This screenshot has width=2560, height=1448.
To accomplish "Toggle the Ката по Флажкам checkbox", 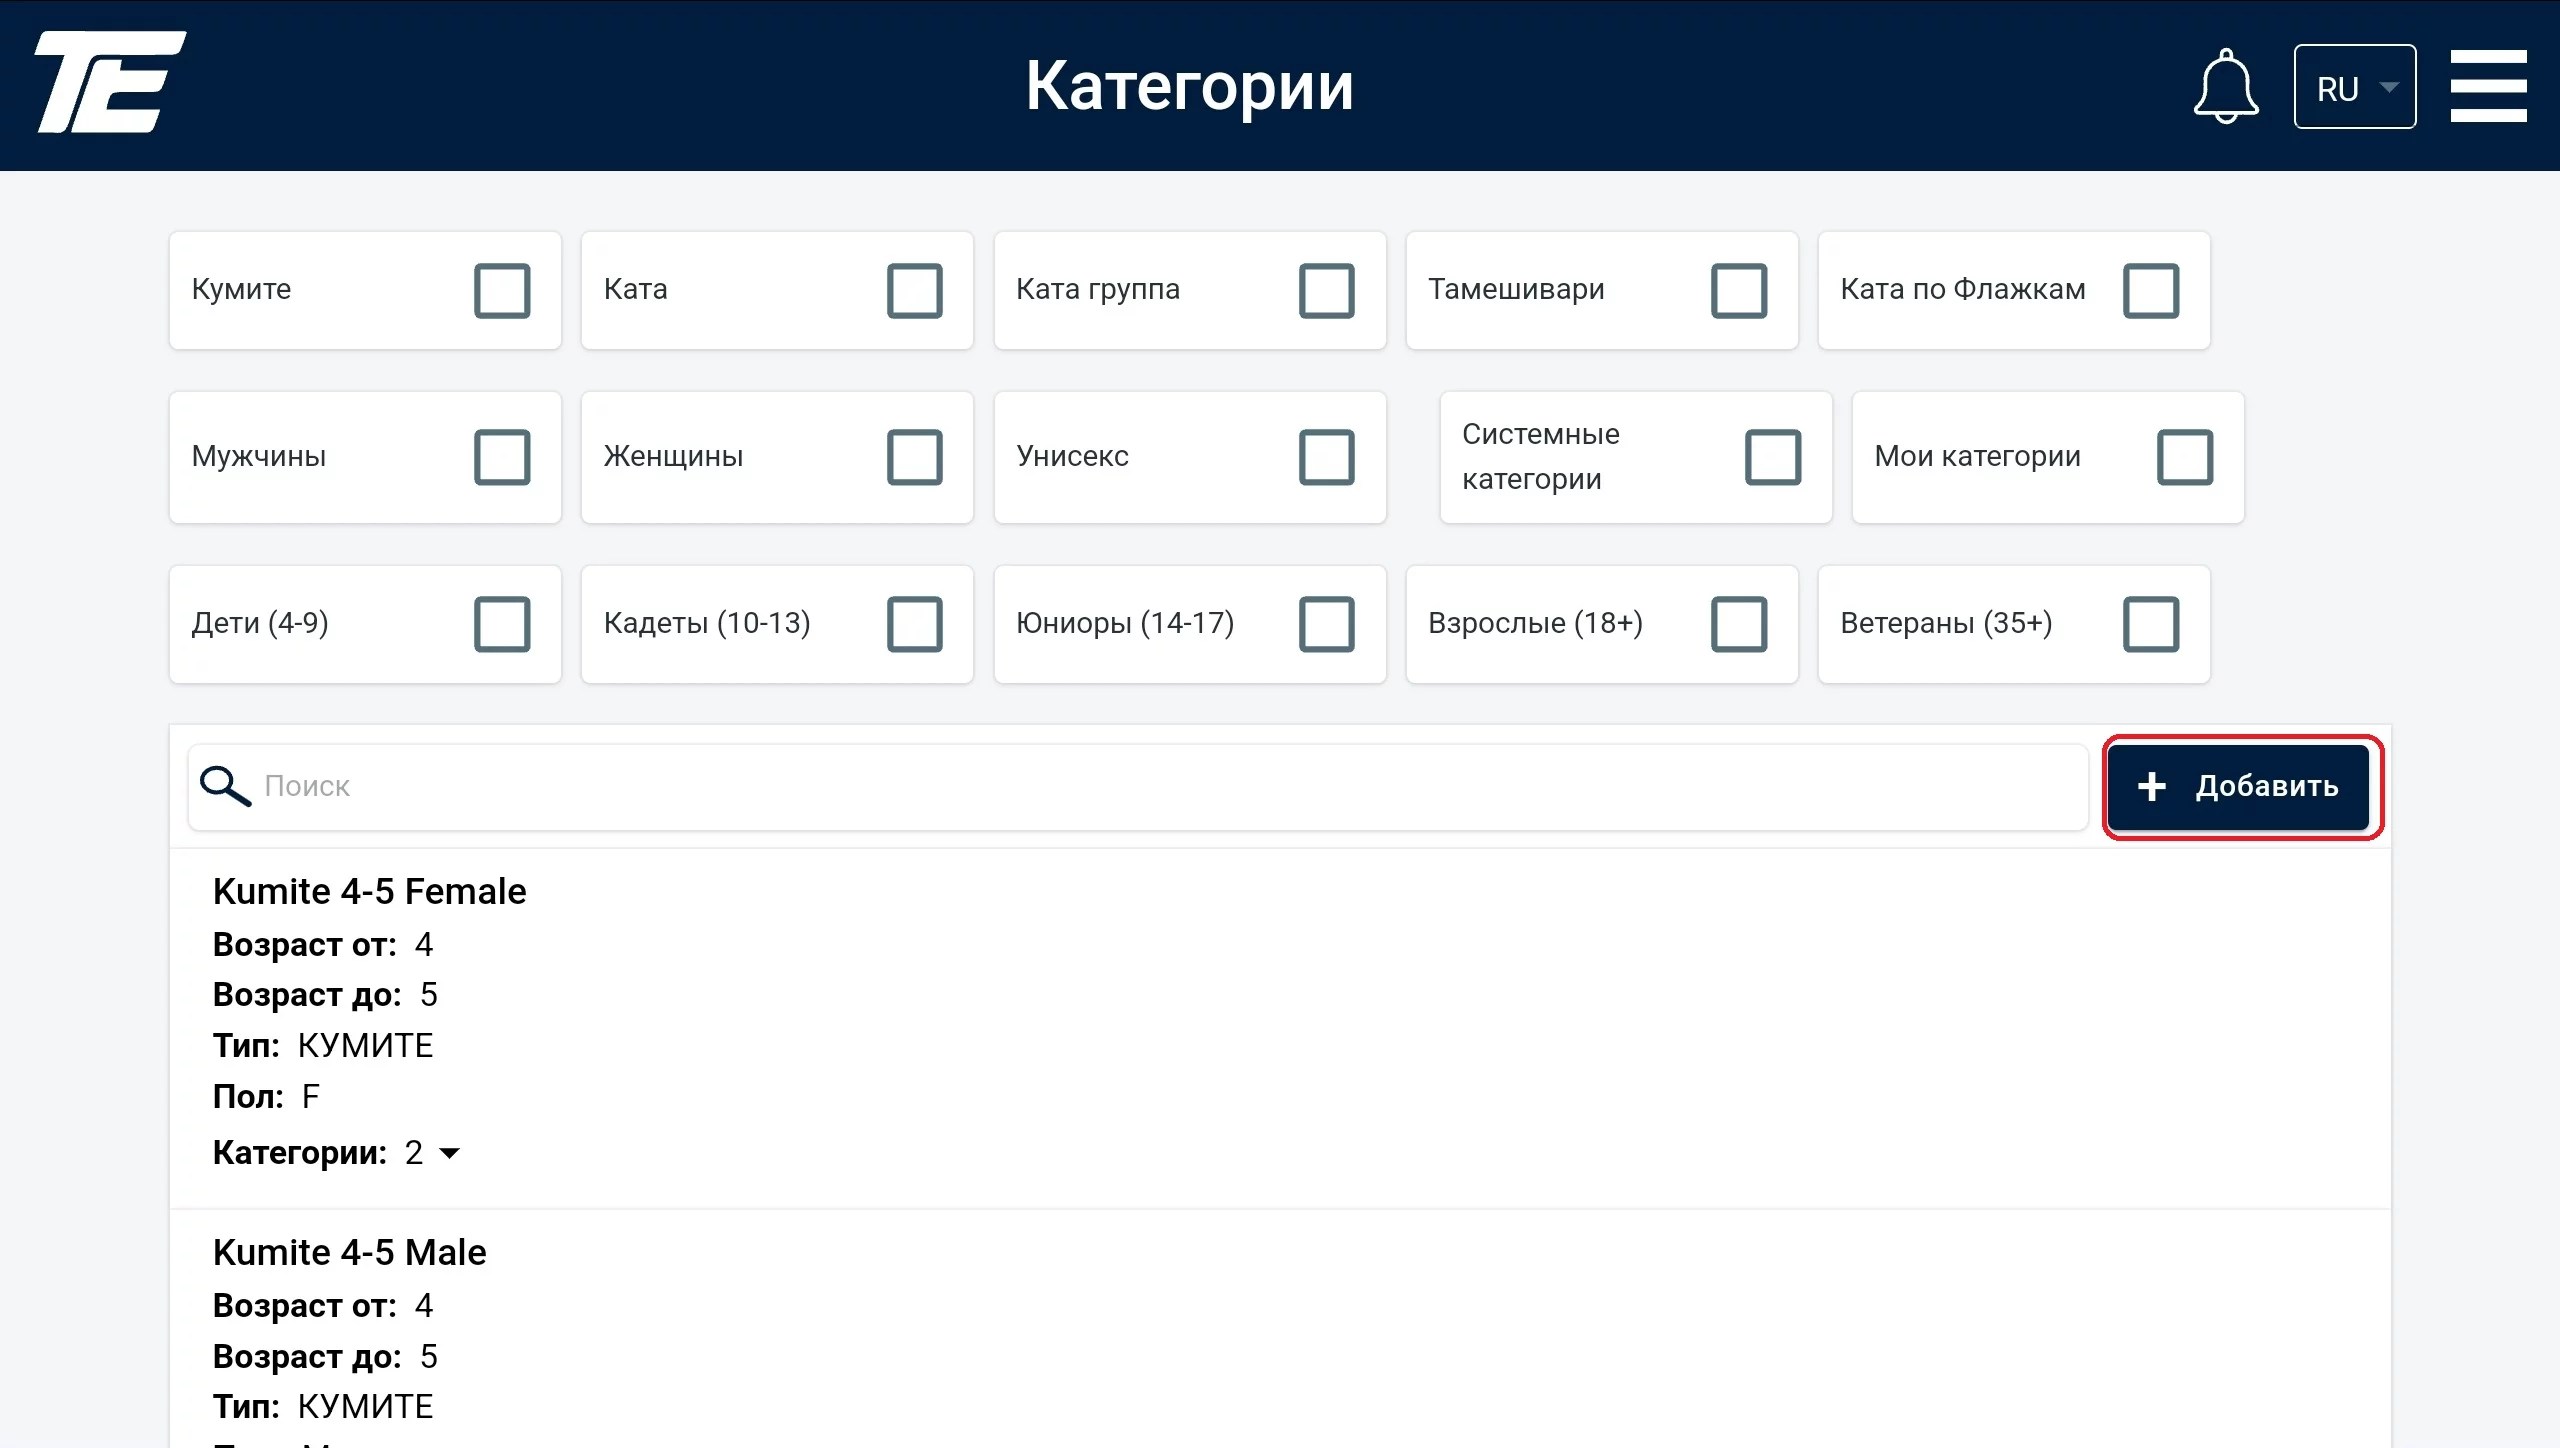I will [2151, 291].
